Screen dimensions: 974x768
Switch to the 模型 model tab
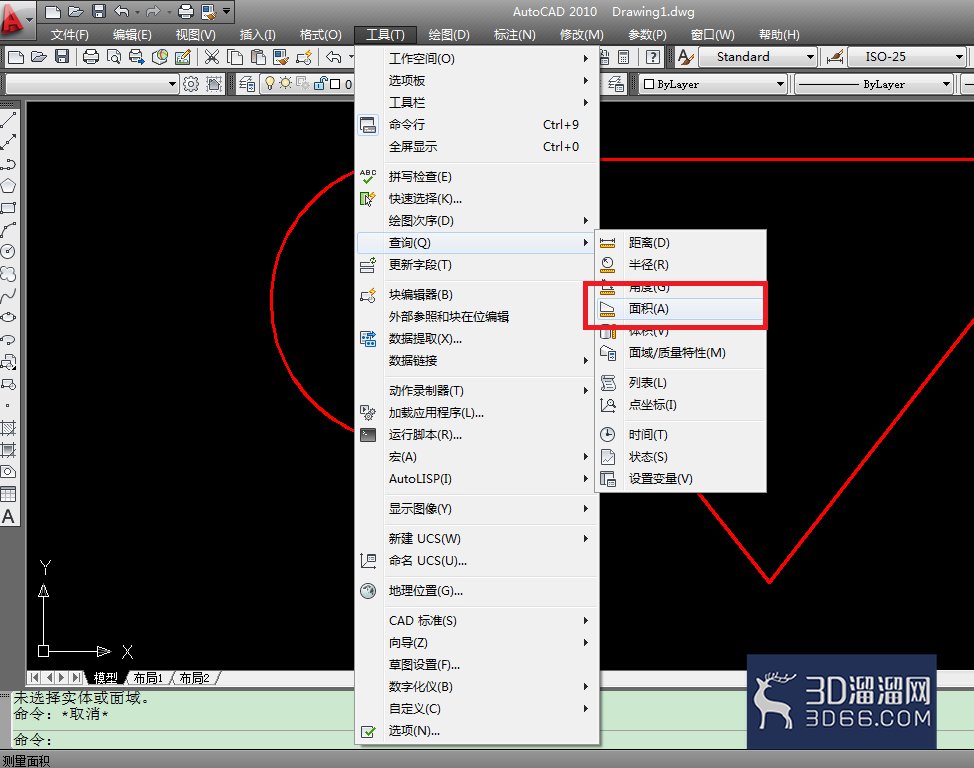pyautogui.click(x=105, y=678)
